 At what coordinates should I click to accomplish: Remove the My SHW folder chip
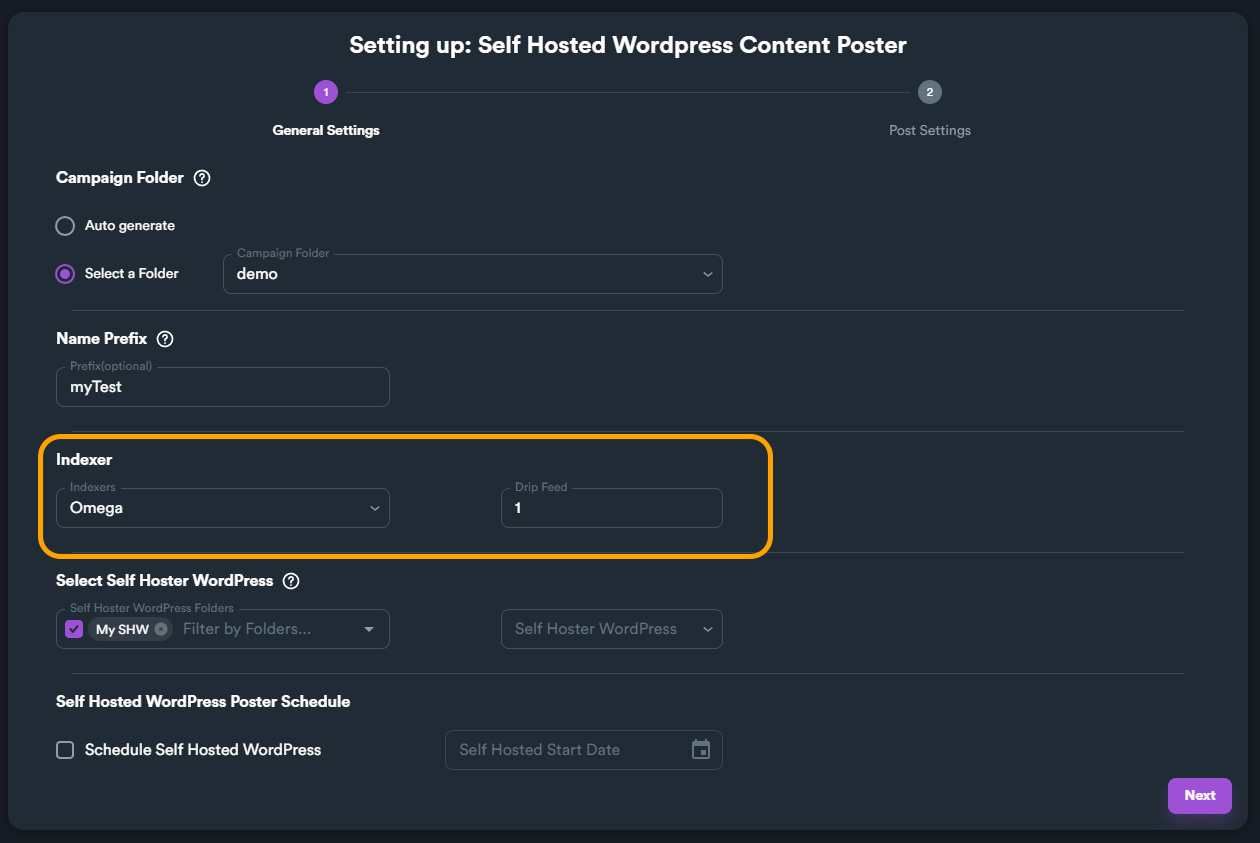pyautogui.click(x=161, y=629)
